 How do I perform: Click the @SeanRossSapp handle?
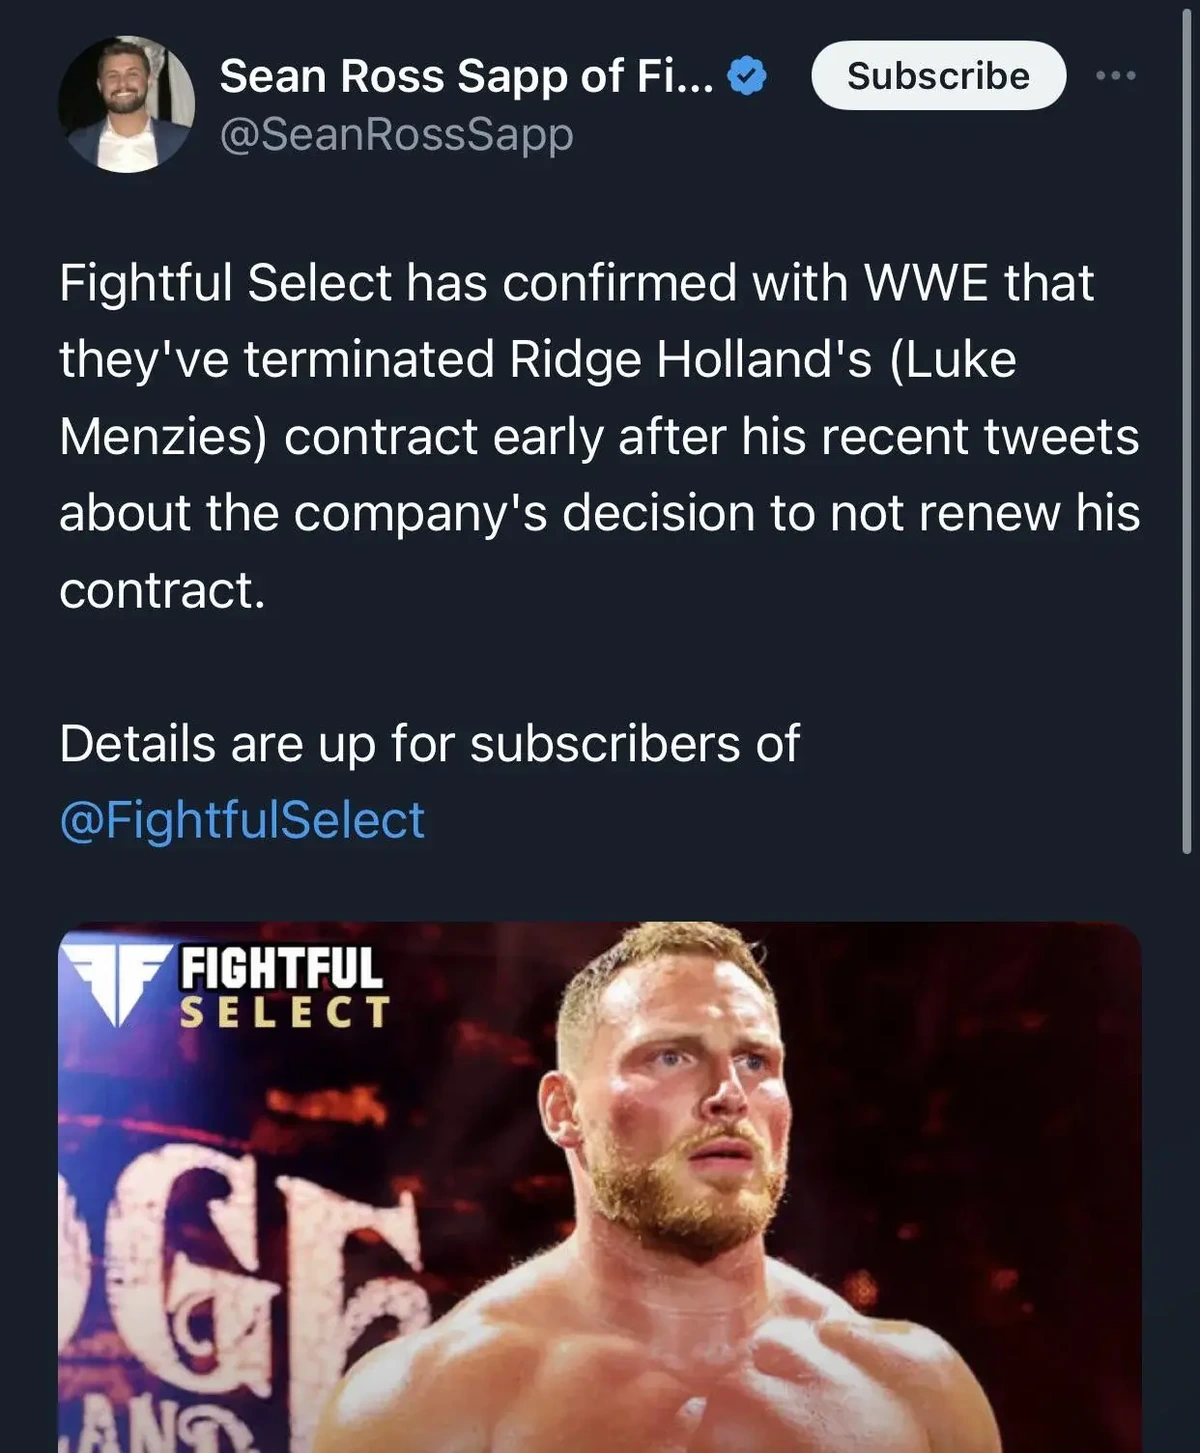(x=396, y=134)
